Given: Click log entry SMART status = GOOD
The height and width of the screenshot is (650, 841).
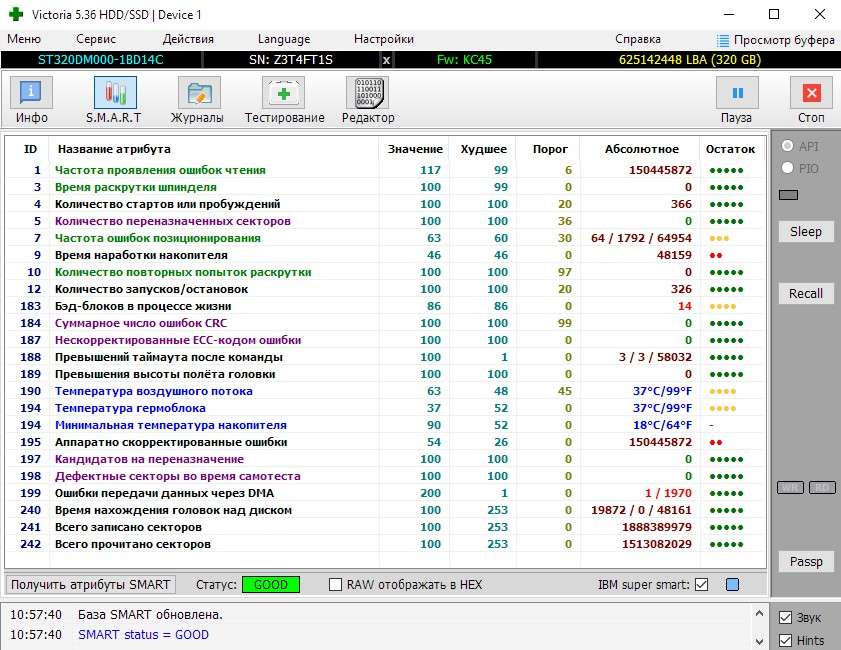Looking at the screenshot, I should tap(143, 634).
